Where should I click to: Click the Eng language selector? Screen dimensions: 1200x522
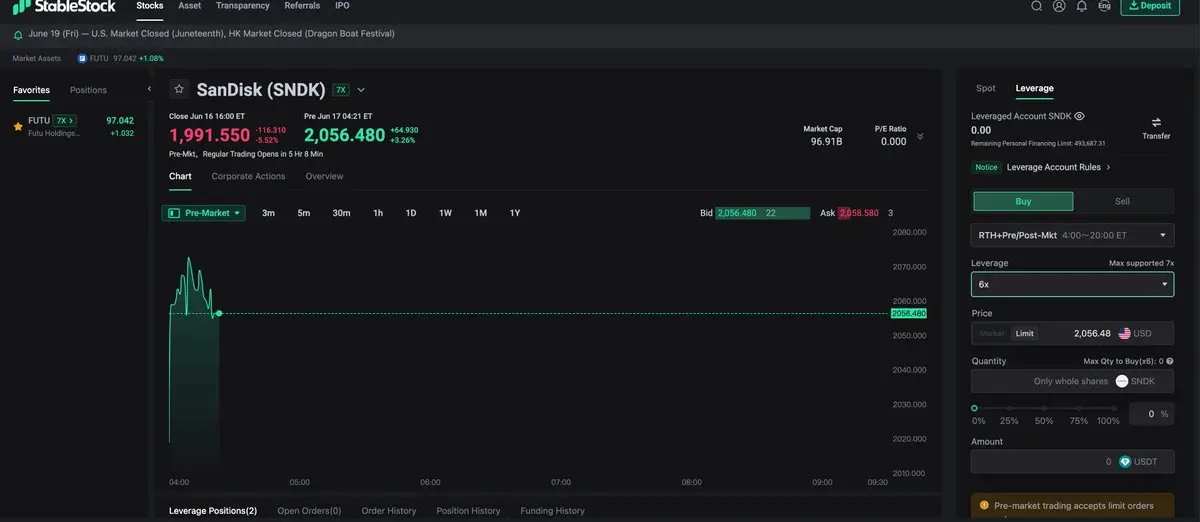point(1104,6)
